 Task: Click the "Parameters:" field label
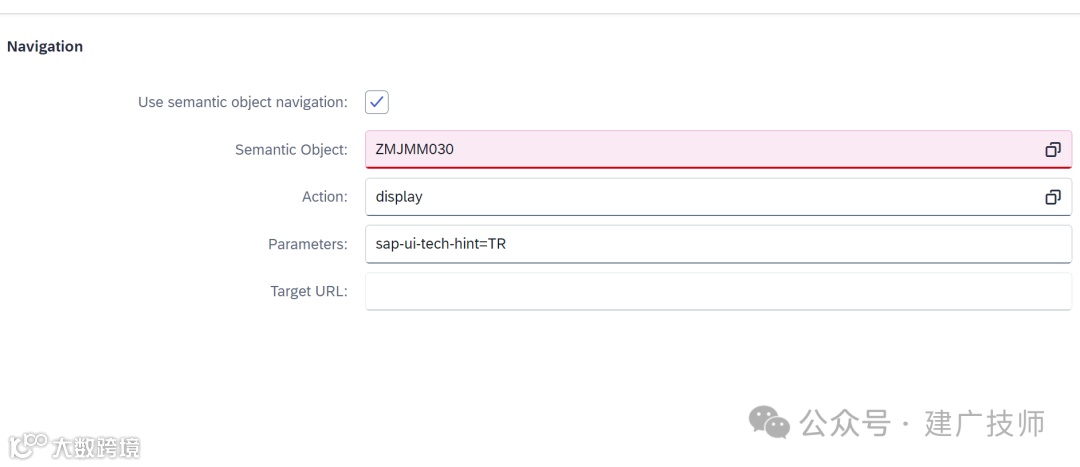307,244
